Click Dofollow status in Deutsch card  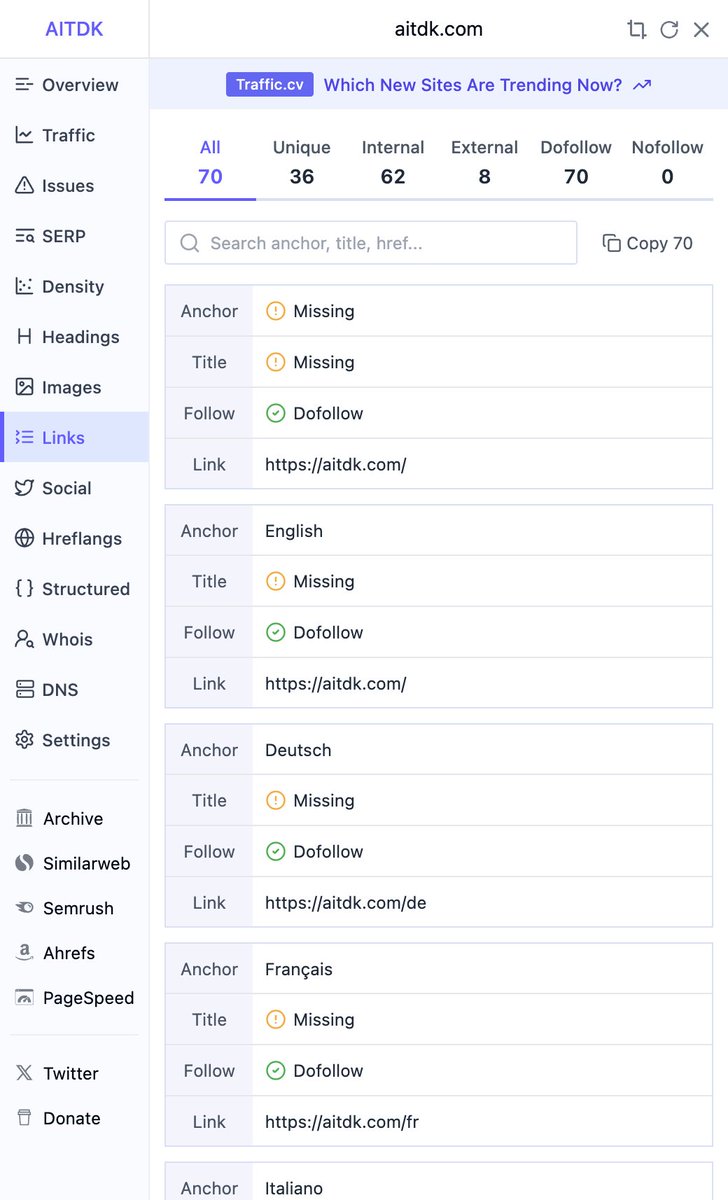(x=314, y=851)
